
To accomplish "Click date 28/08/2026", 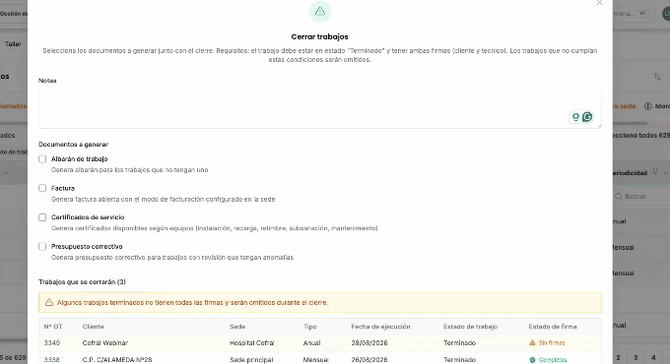I will 369,343.
